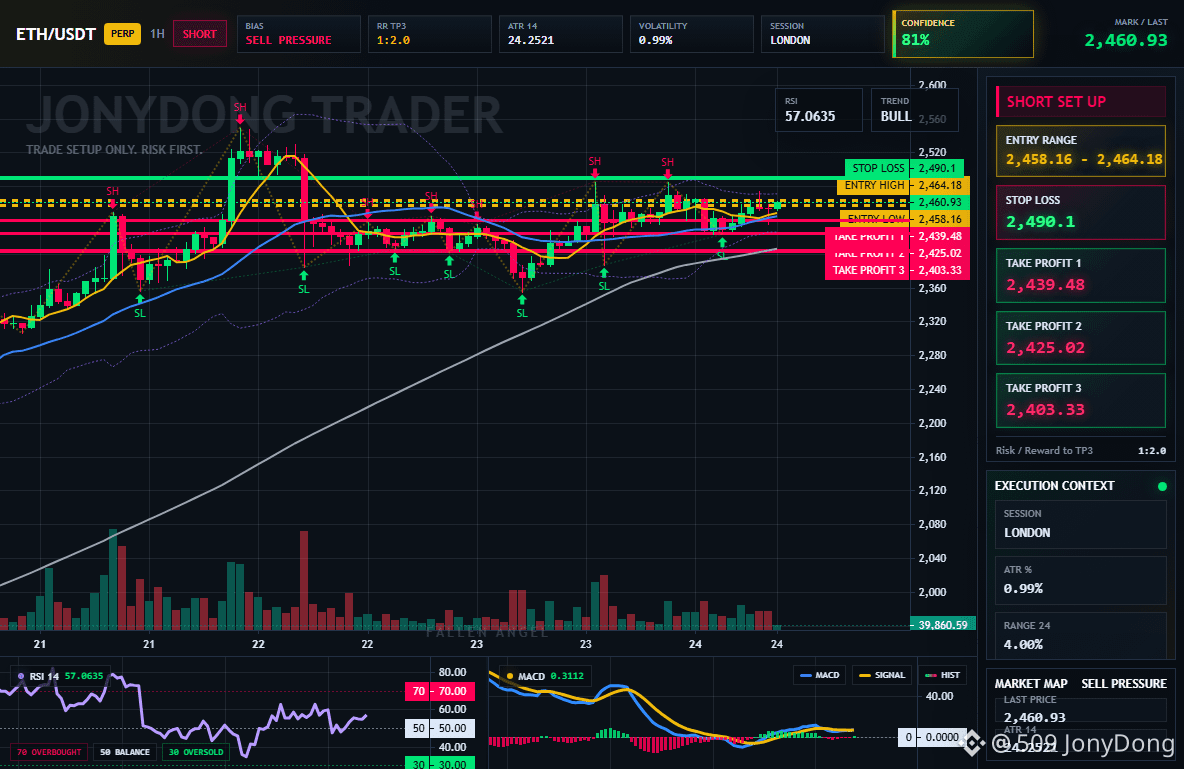
Task: Click the 2,439.48 take profit price tag
Action: point(940,236)
